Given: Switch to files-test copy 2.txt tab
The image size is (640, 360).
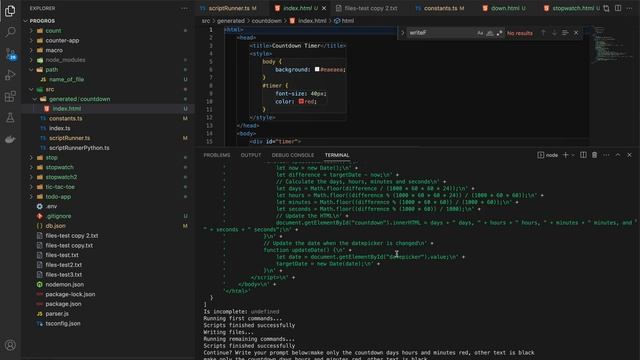Looking at the screenshot, I should (371, 8).
